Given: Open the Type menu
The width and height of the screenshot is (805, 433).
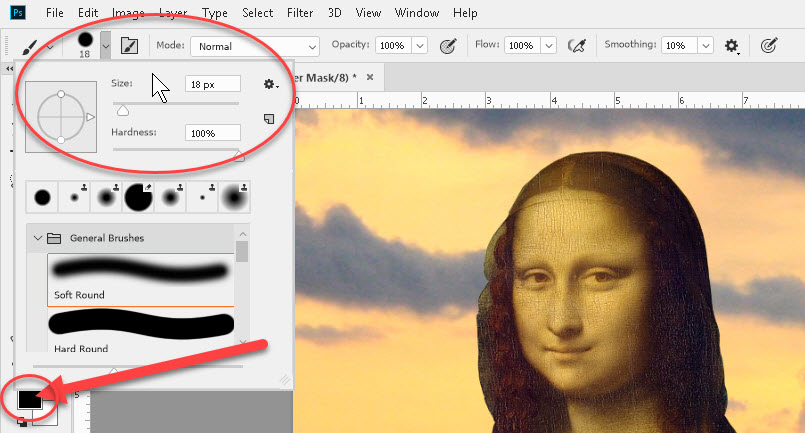Looking at the screenshot, I should click(x=215, y=13).
